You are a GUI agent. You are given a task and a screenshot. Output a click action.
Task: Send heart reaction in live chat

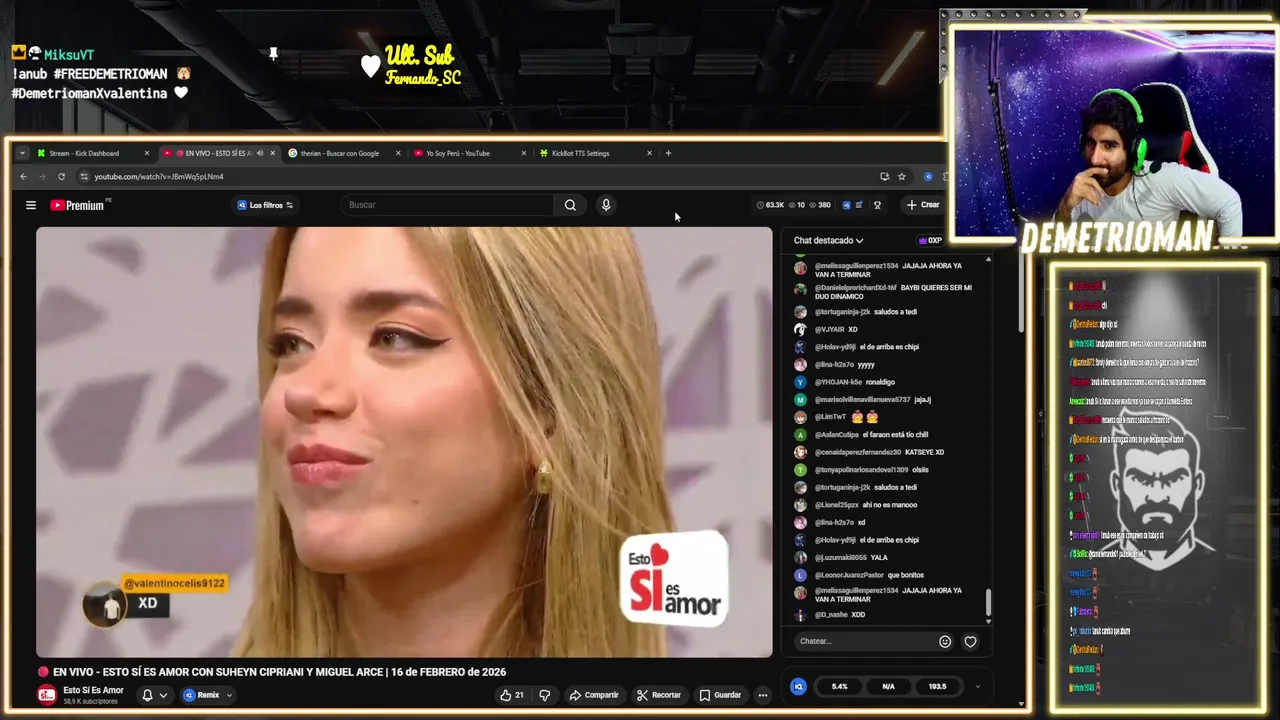pos(970,642)
